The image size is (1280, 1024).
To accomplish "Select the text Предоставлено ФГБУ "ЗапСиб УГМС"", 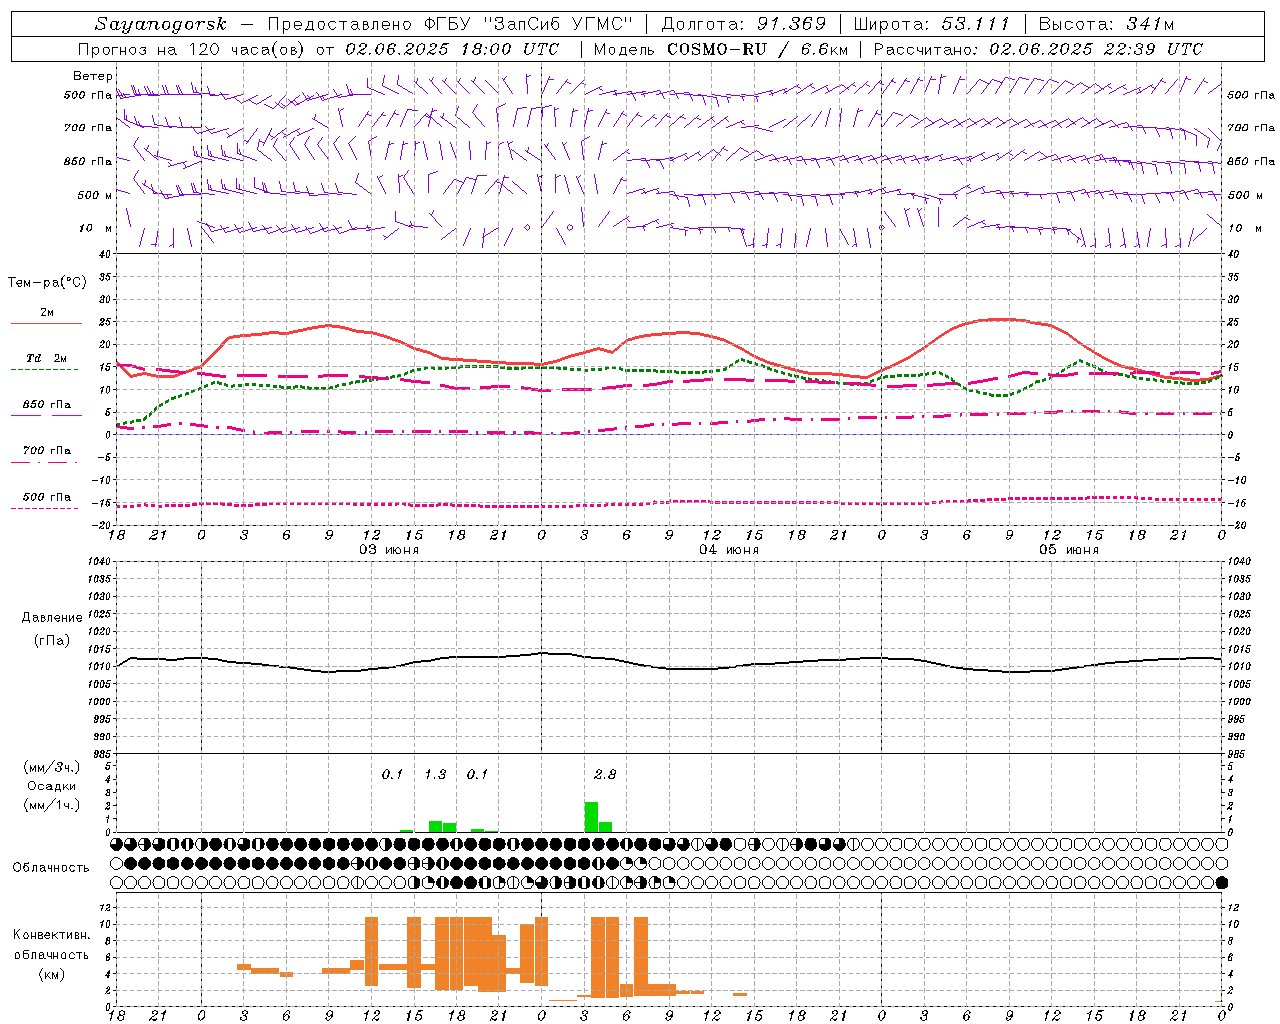I will (x=450, y=24).
